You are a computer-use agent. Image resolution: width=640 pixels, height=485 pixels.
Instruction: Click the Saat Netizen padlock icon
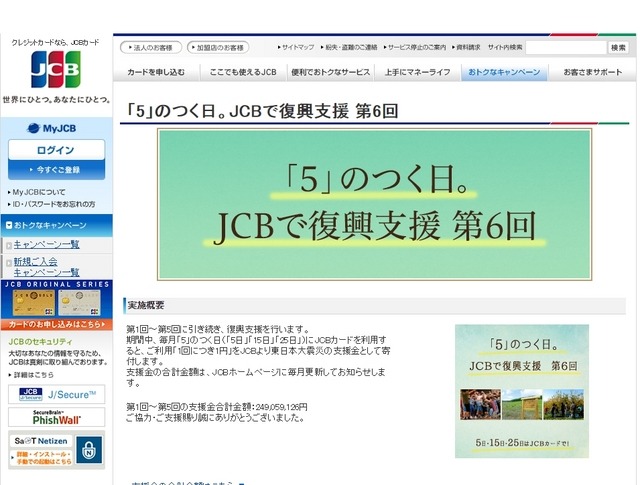pyautogui.click(x=89, y=449)
